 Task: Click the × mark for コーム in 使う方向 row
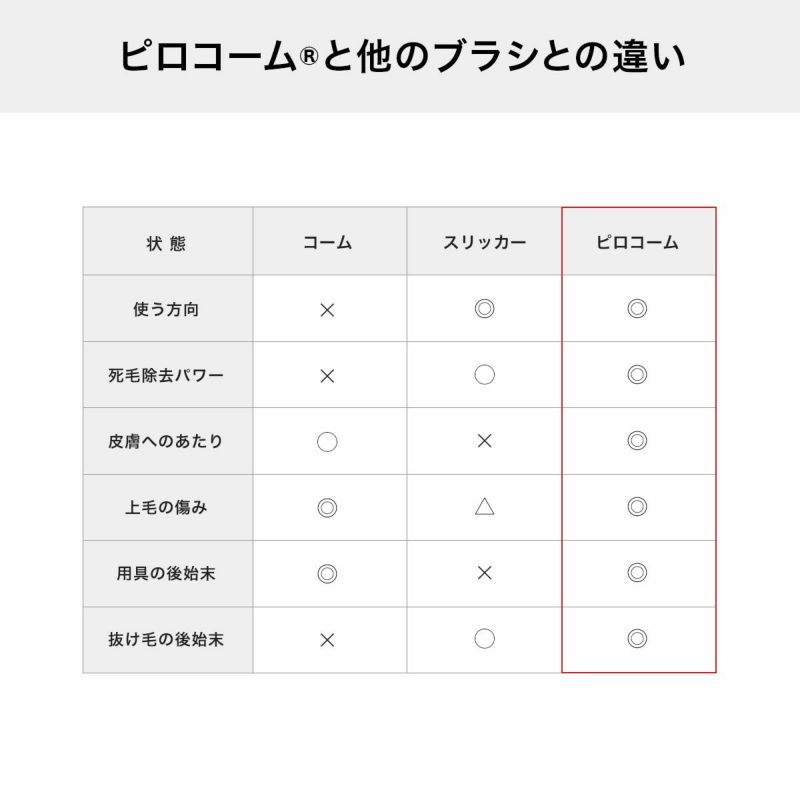[x=327, y=310]
